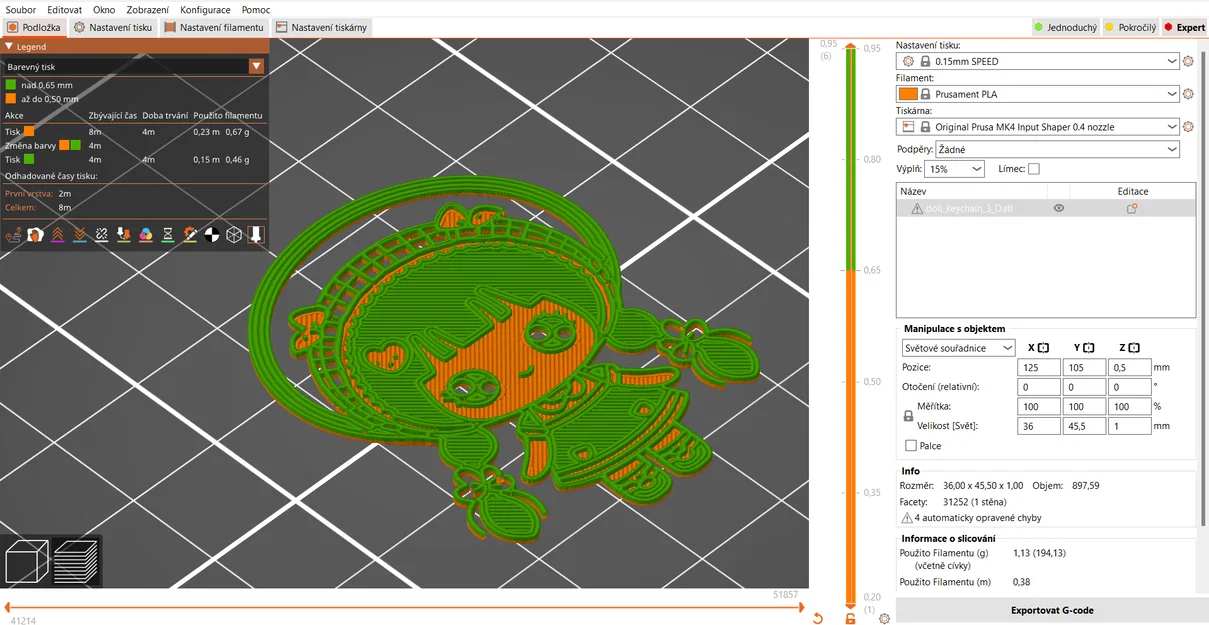Click Exportovat G-code button
This screenshot has height=625, width=1209.
pos(1052,610)
